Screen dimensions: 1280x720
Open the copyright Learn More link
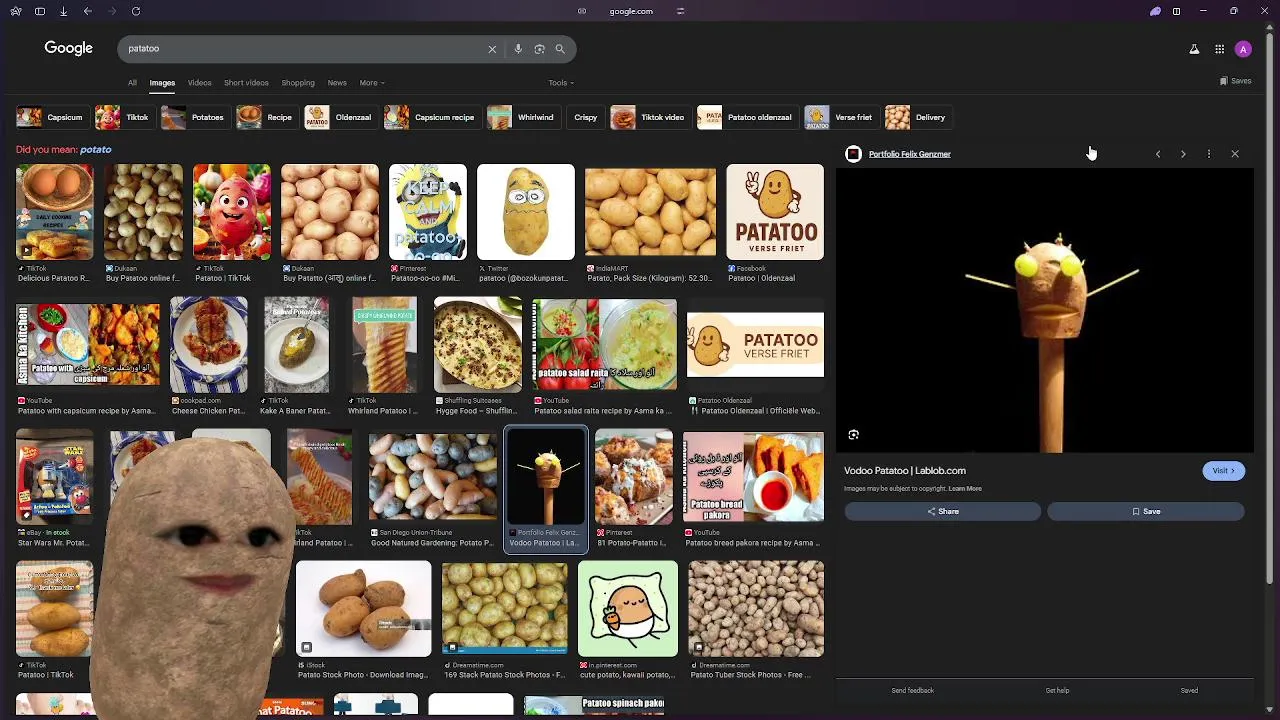(965, 489)
